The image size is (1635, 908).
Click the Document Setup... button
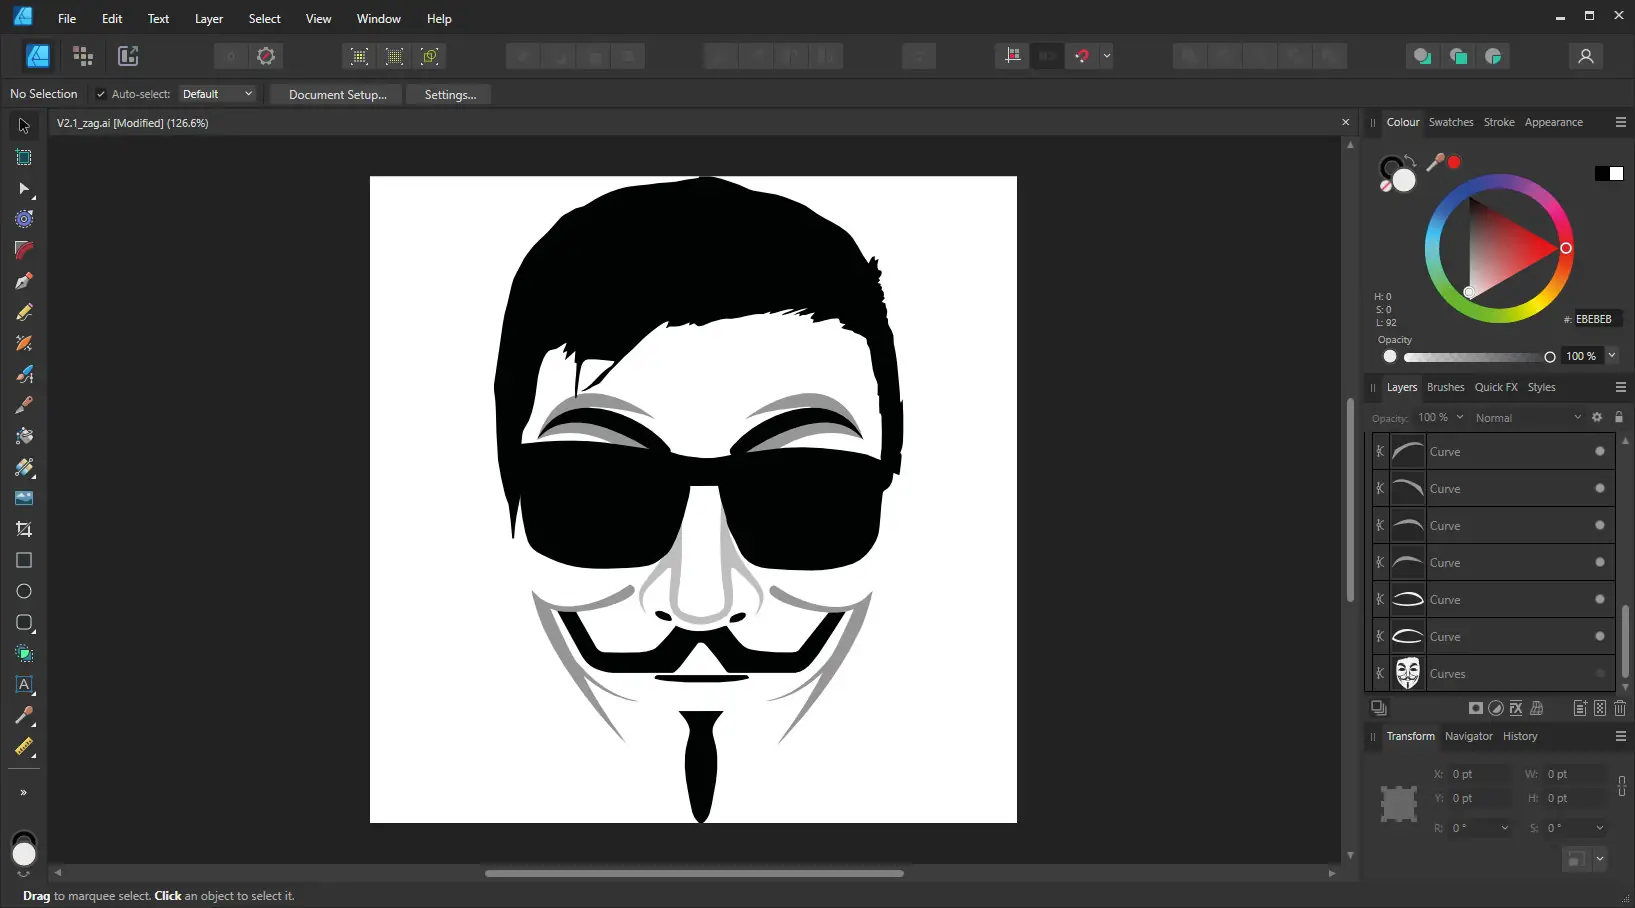[x=338, y=95]
